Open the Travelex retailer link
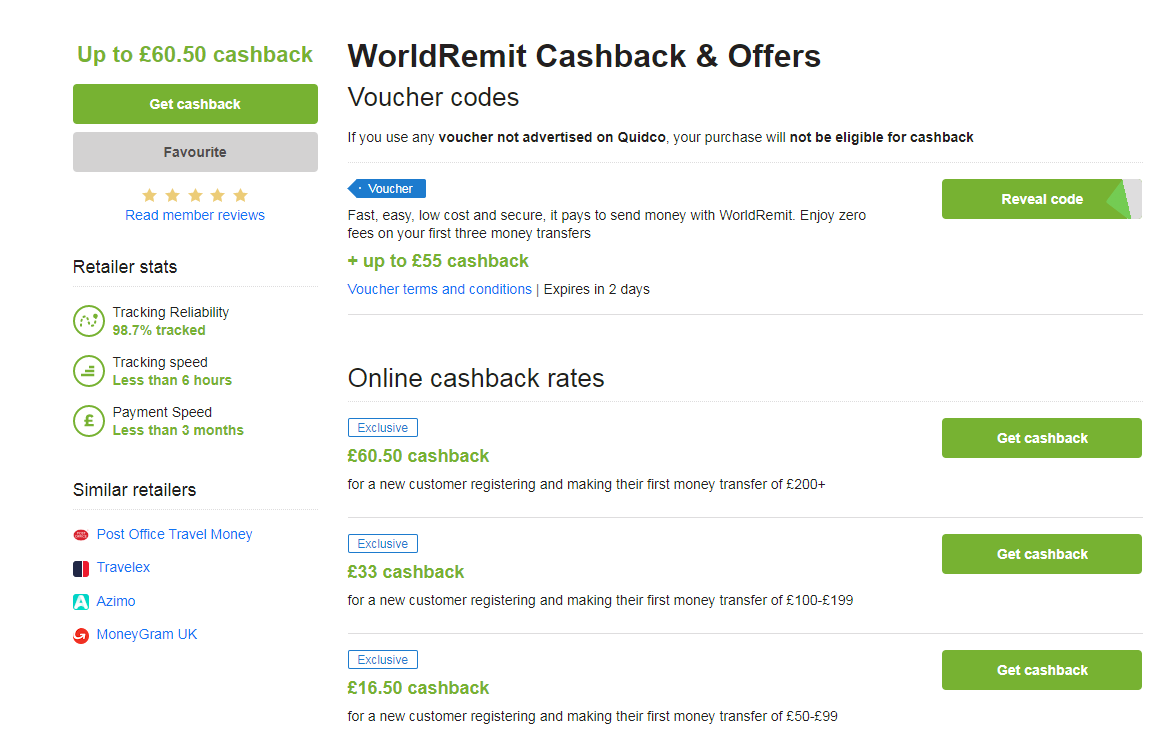Screen dimensions: 1164x737 pyautogui.click(x=123, y=567)
